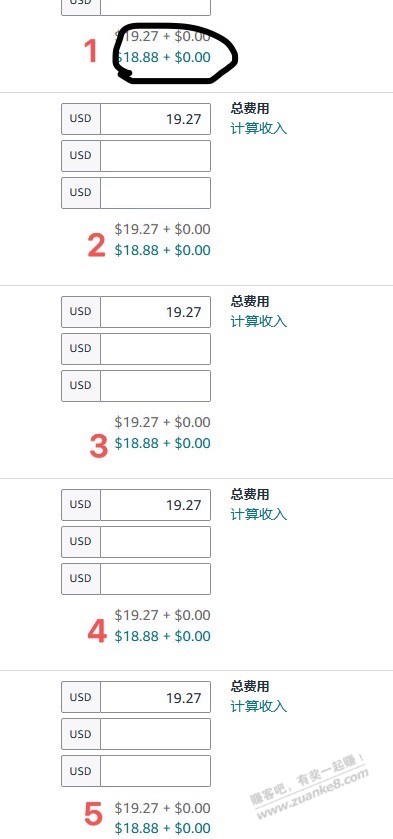Click the circled $18.88 + $0.00 price link
The width and height of the screenshot is (393, 839).
163,57
